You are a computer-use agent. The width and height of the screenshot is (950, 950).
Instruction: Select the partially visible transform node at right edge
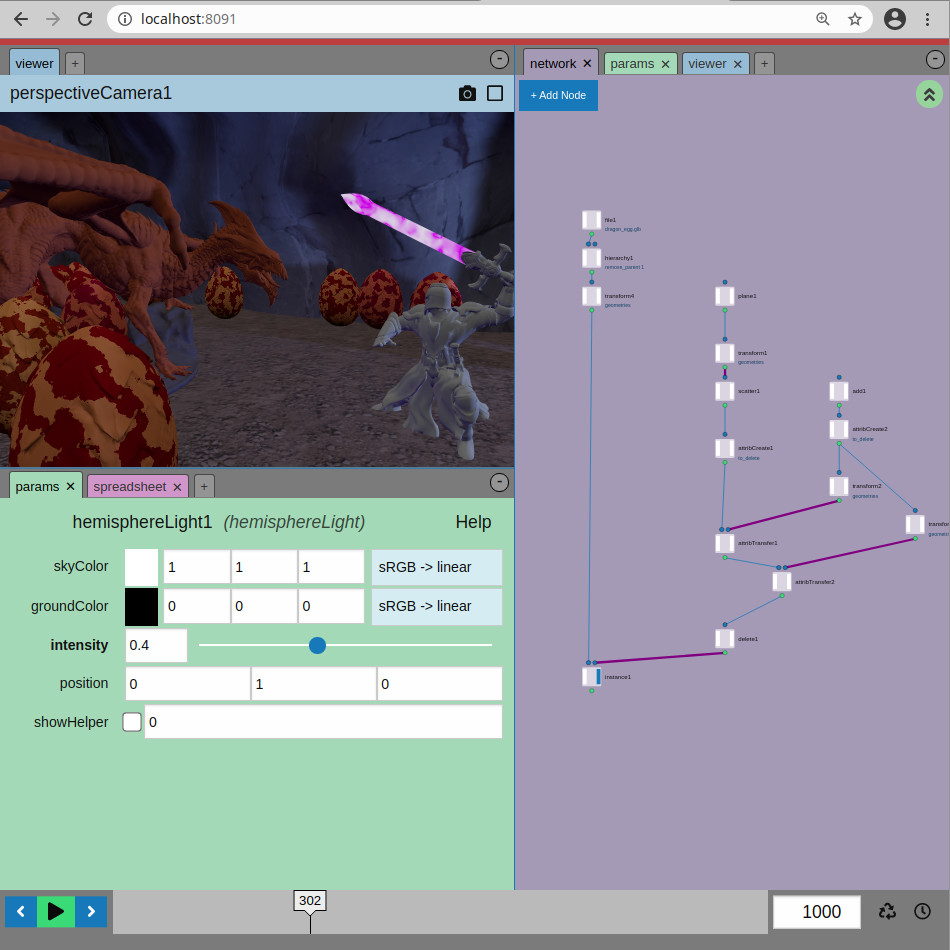[915, 525]
